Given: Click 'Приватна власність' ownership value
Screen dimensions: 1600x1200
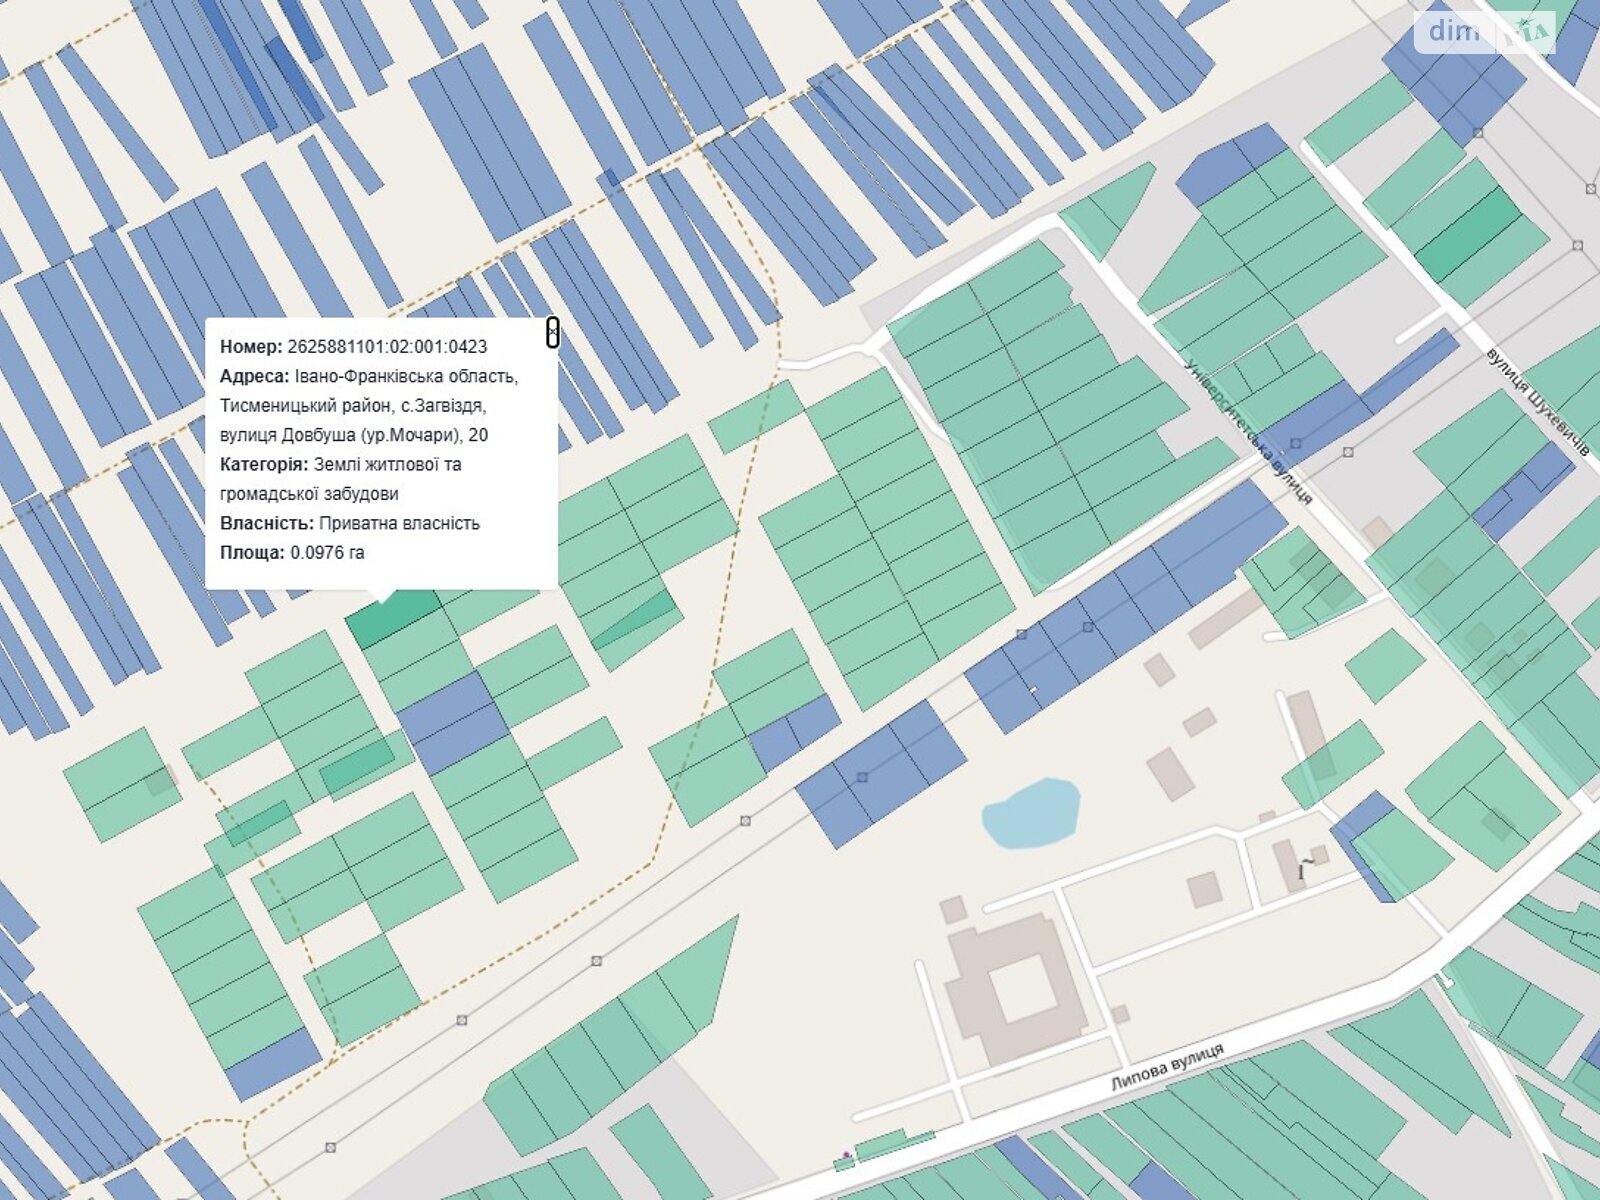Looking at the screenshot, I should click(x=400, y=523).
